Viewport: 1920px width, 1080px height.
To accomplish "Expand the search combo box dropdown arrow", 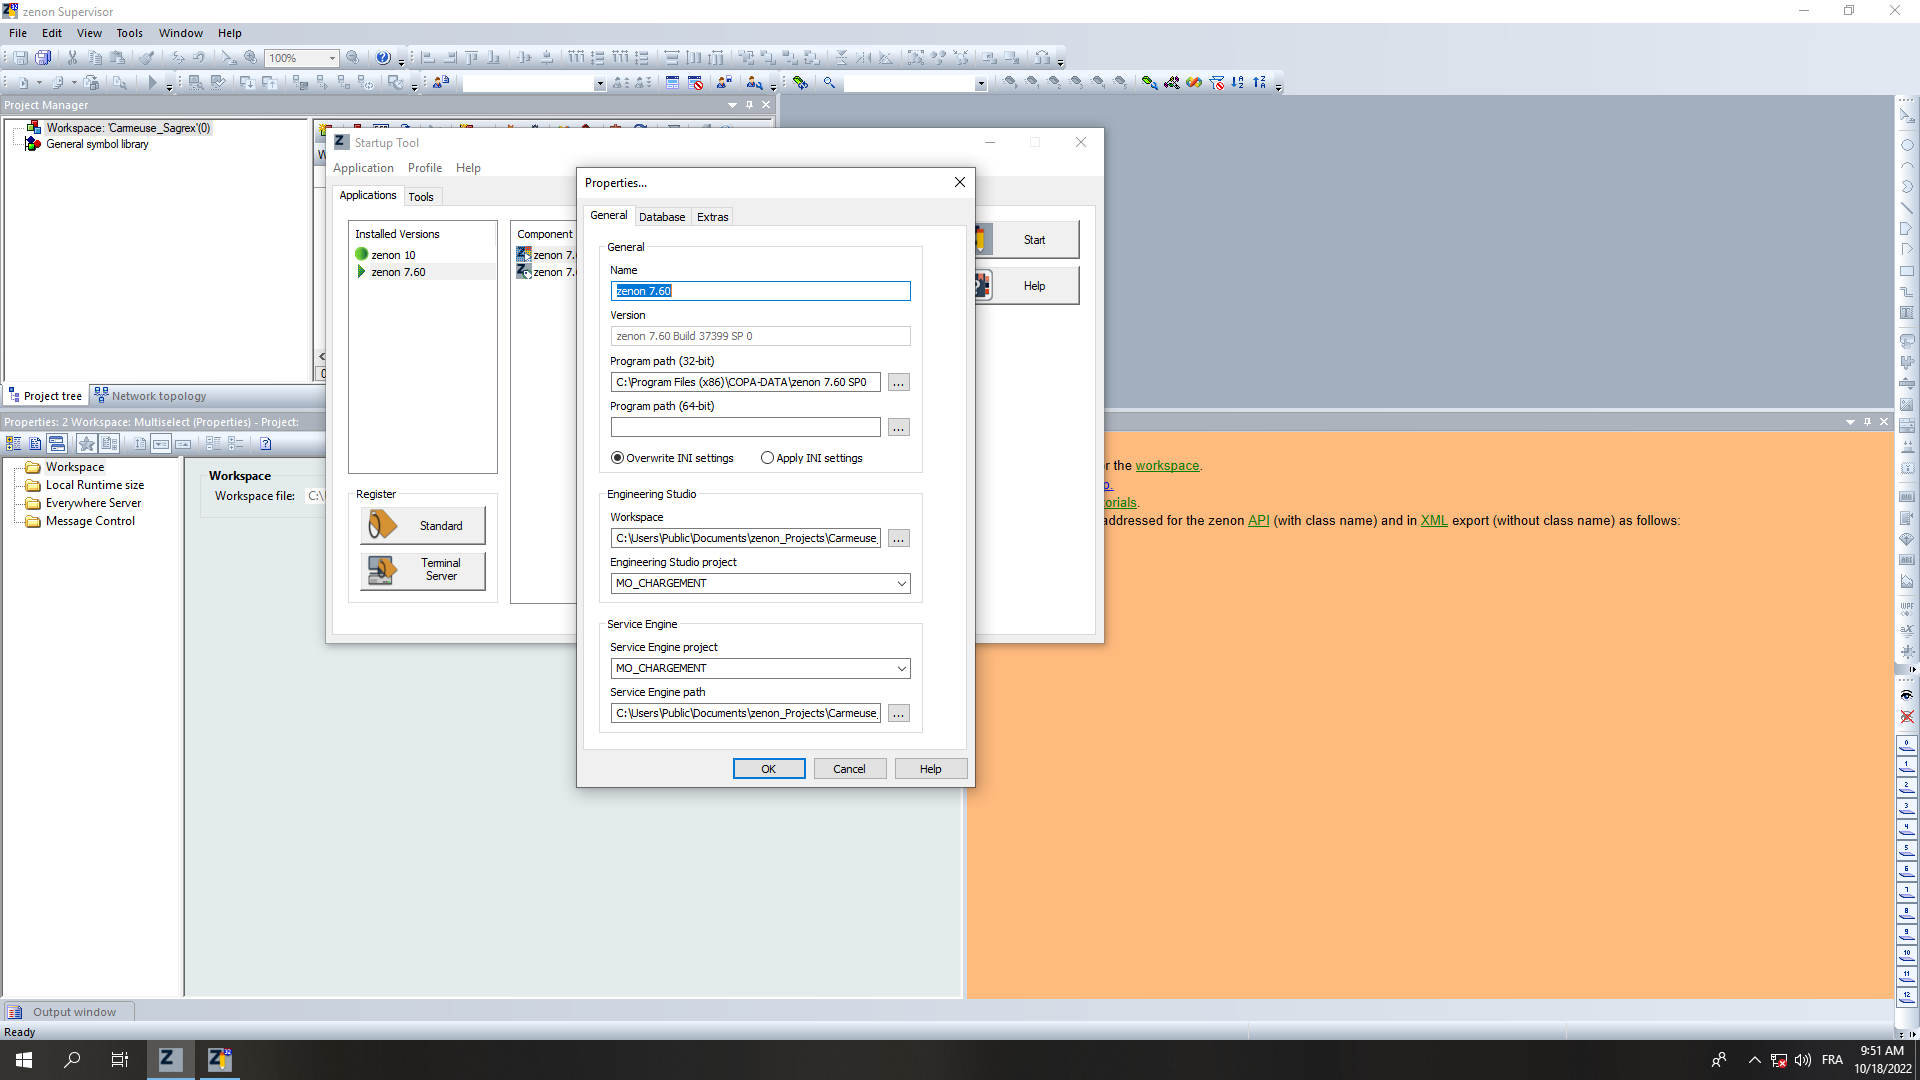I will click(981, 84).
